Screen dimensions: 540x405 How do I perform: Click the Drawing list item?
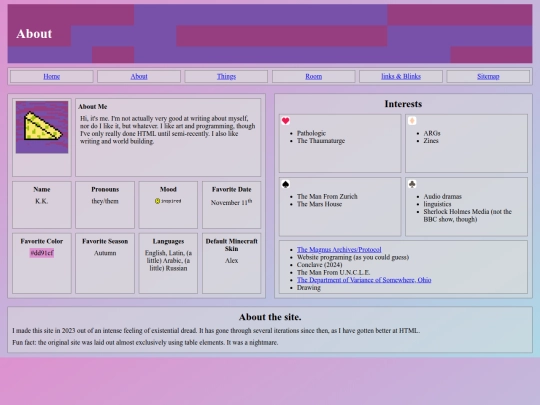[309, 287]
